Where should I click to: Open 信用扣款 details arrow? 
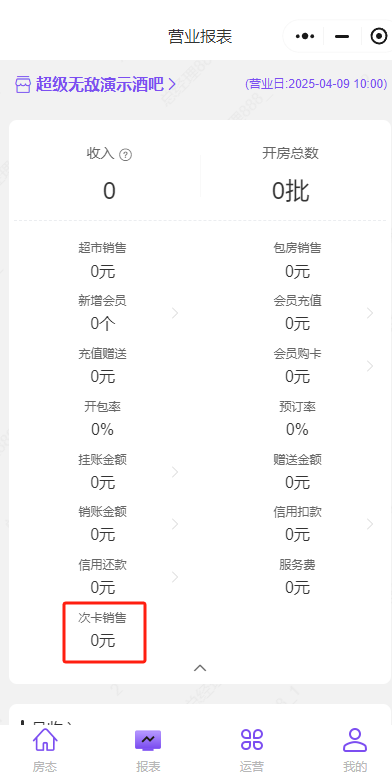click(x=370, y=524)
